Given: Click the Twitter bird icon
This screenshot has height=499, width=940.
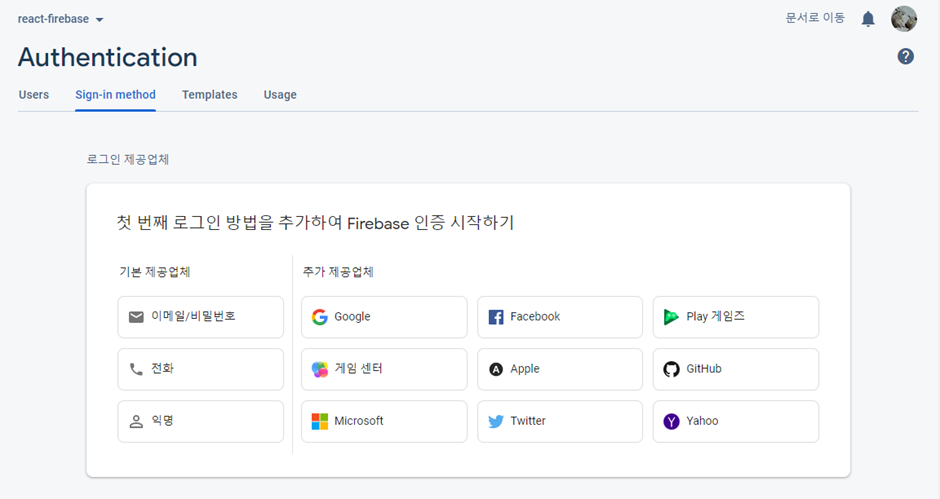Looking at the screenshot, I should coord(496,421).
